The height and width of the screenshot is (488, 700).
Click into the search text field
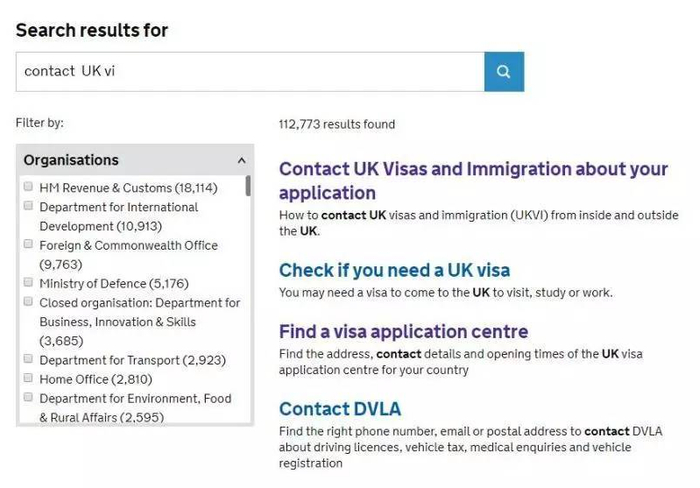coord(250,72)
